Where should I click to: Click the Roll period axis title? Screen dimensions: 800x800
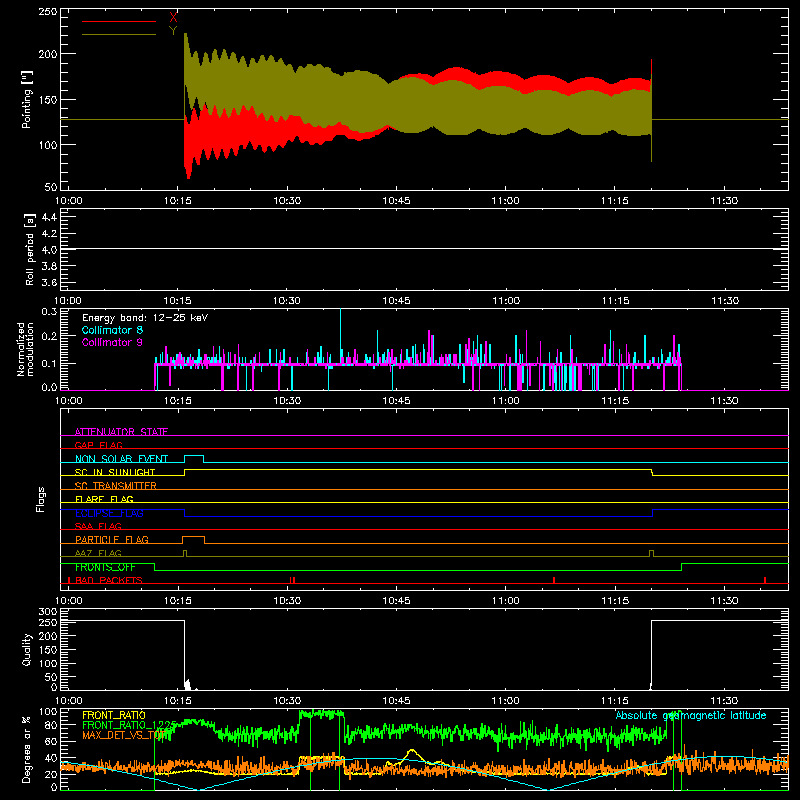tap(29, 249)
